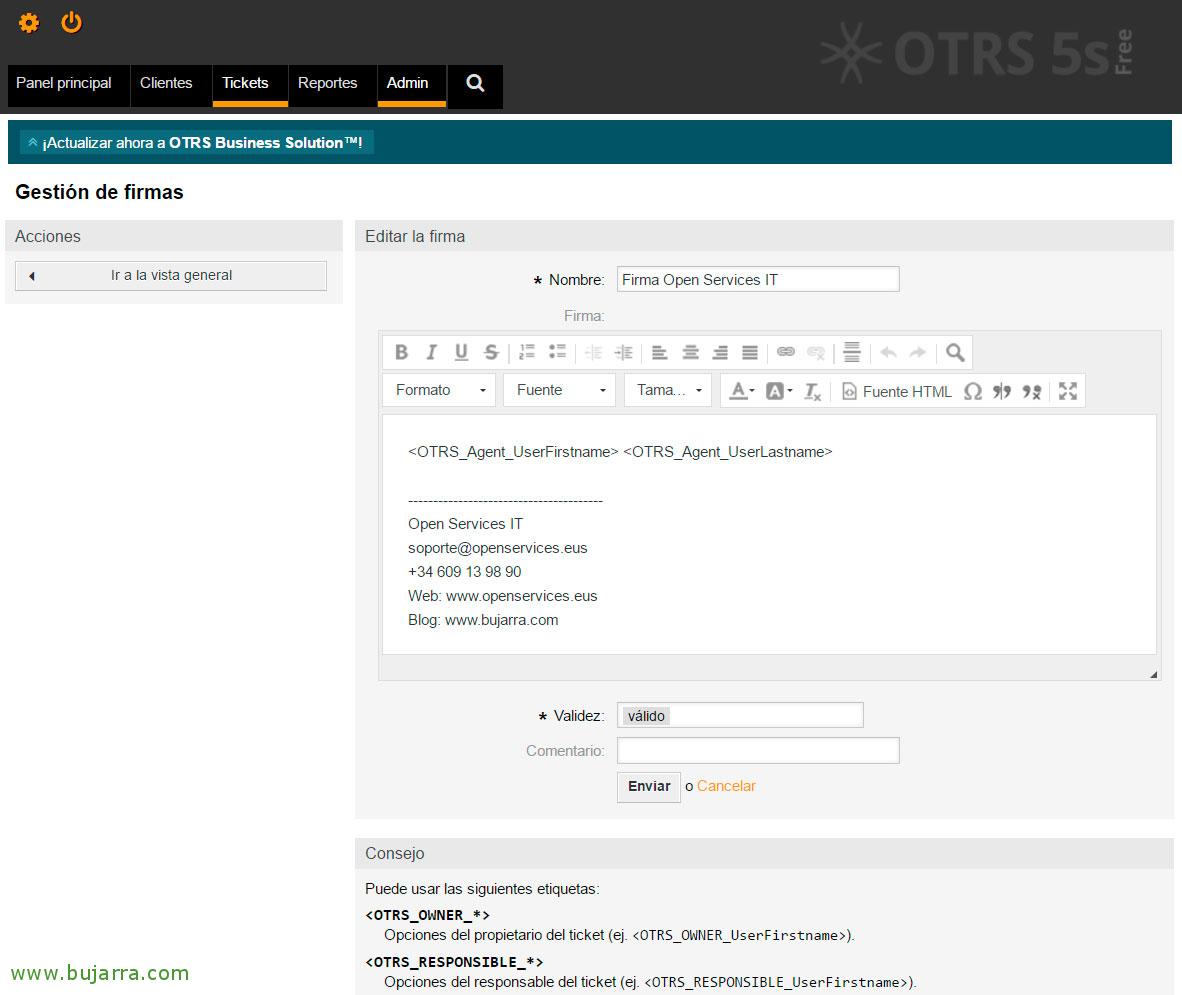
Task: Maximize the editor with fullscreen icon
Action: point(1068,391)
